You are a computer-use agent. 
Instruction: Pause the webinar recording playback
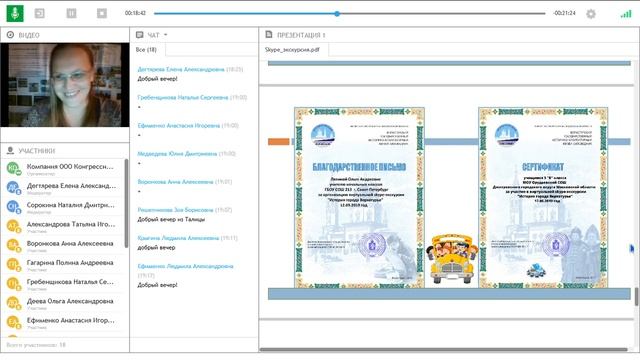71,13
